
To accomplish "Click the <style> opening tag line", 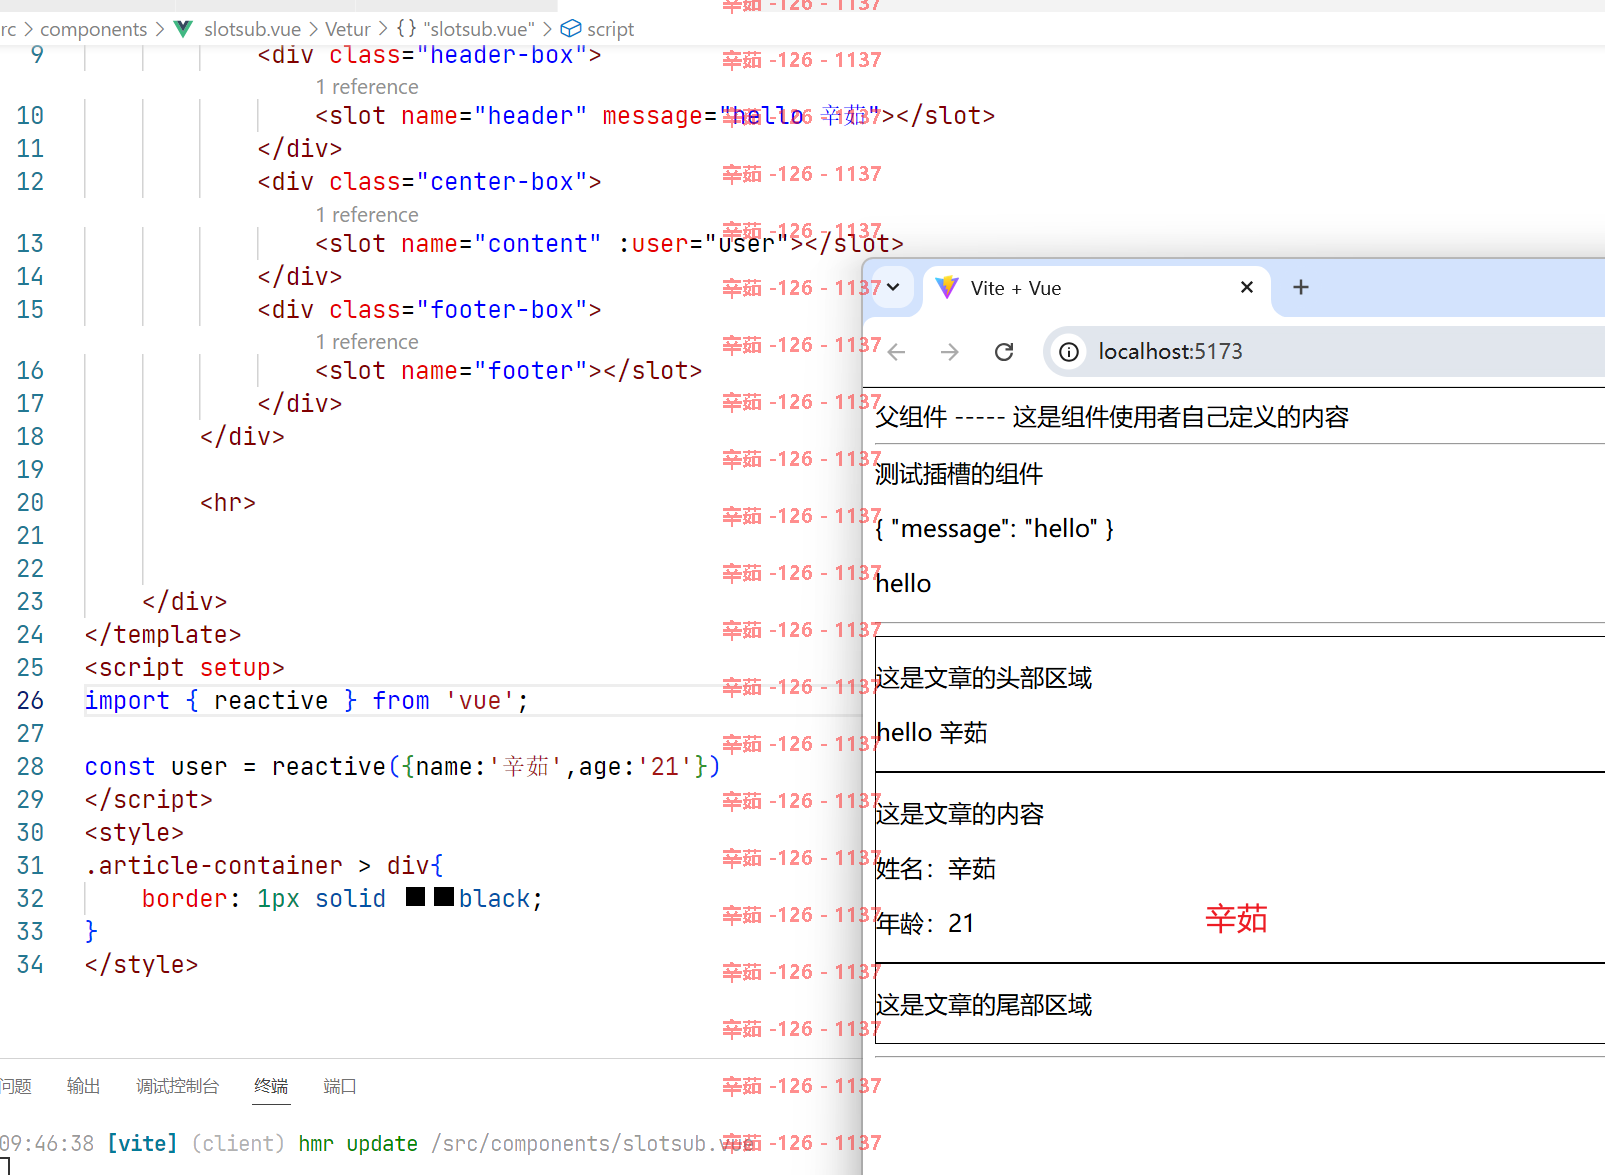I will pyautogui.click(x=134, y=832).
